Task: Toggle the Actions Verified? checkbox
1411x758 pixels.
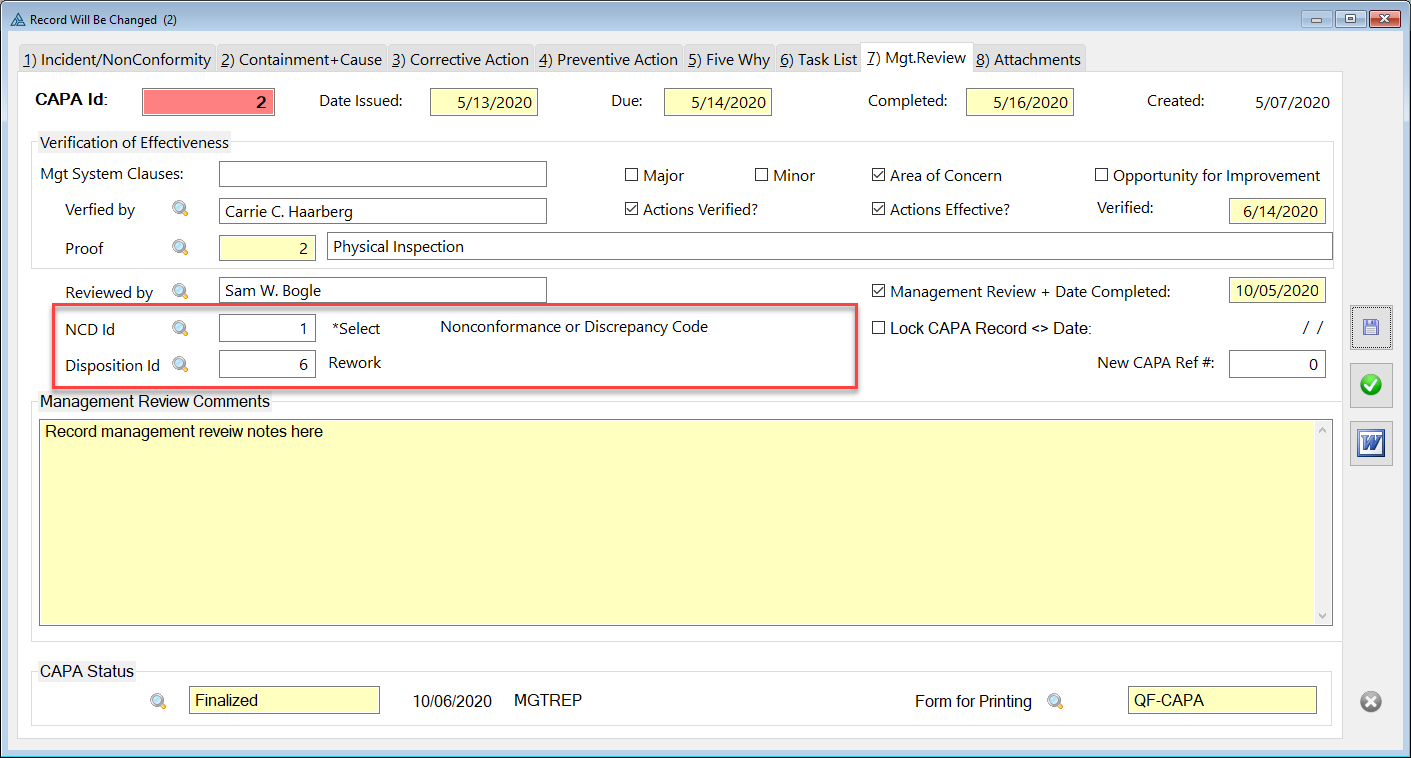Action: [631, 209]
